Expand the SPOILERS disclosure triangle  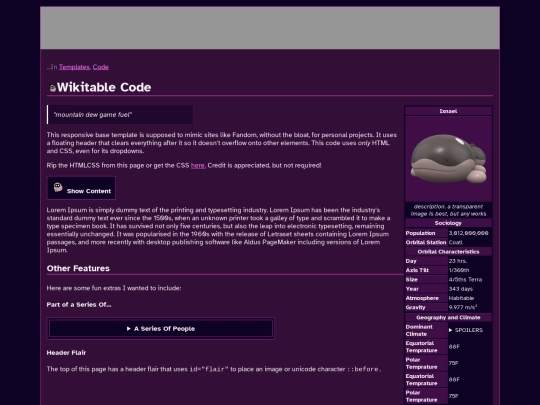coord(450,330)
